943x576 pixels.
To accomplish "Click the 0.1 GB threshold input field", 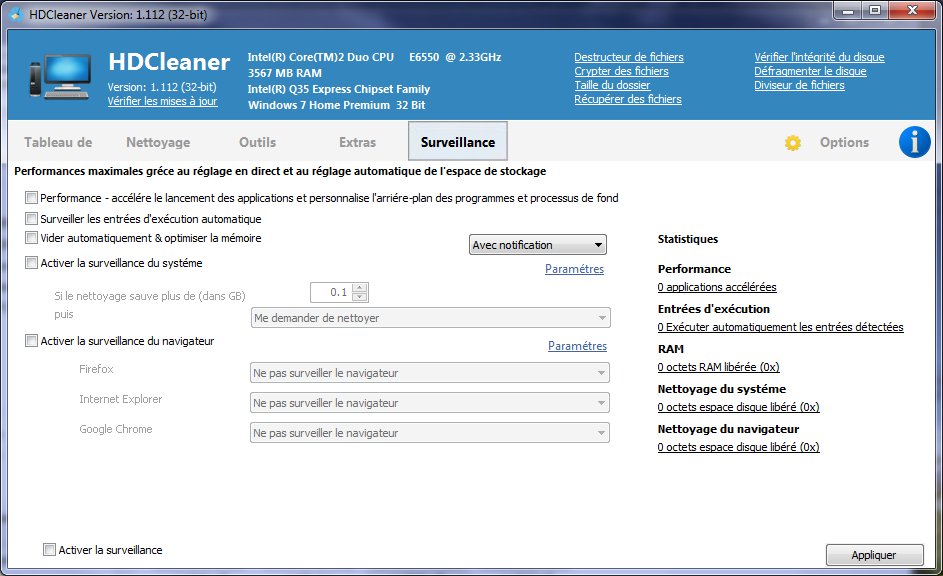I will click(332, 292).
